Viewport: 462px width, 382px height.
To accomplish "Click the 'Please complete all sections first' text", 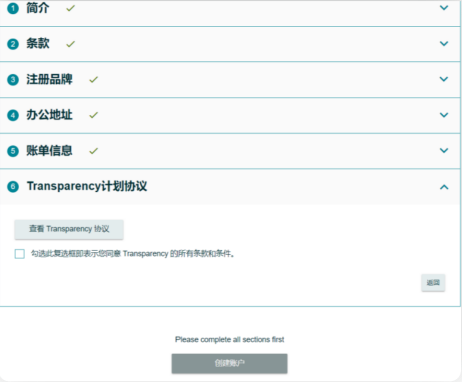I will [x=230, y=340].
